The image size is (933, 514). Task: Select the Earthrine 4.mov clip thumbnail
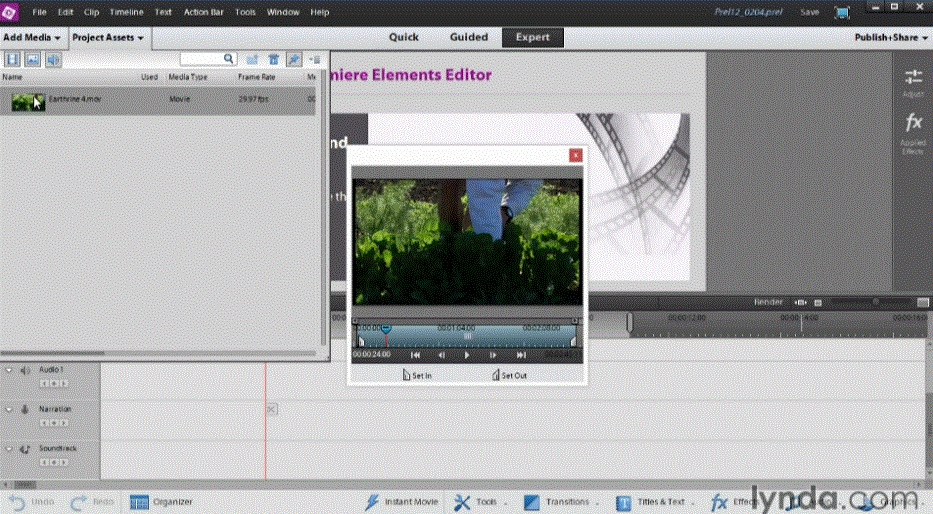(28, 102)
